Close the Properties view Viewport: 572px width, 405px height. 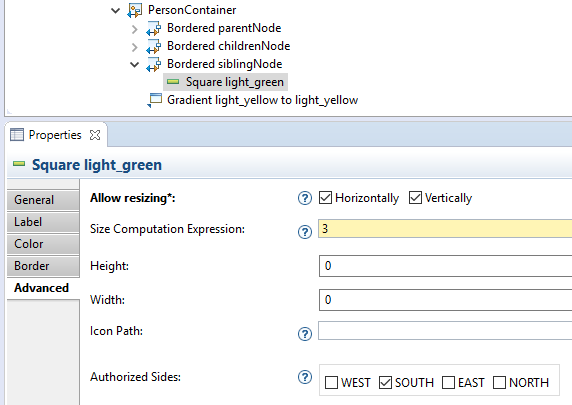point(95,135)
